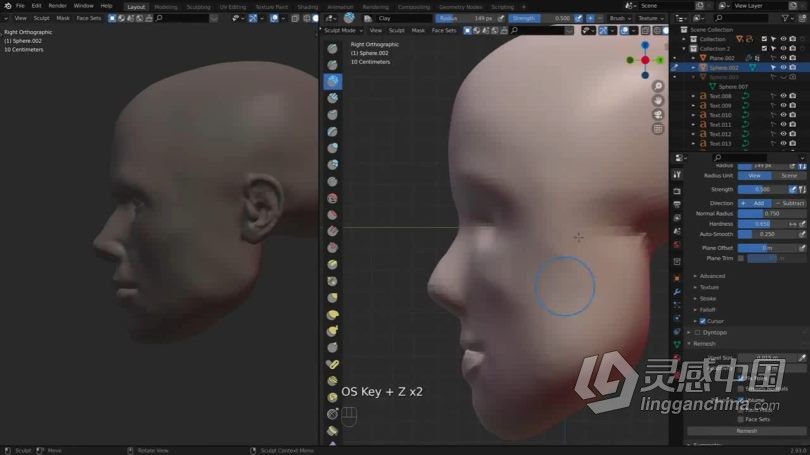
Task: Open the Render menu
Action: click(x=57, y=6)
